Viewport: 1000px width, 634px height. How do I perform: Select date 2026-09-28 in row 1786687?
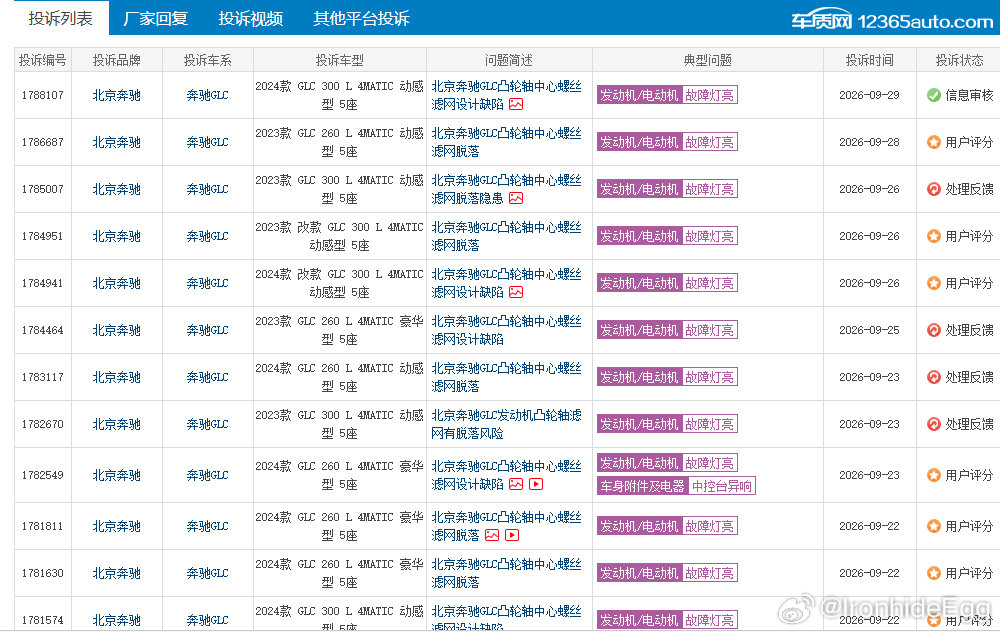click(x=869, y=142)
